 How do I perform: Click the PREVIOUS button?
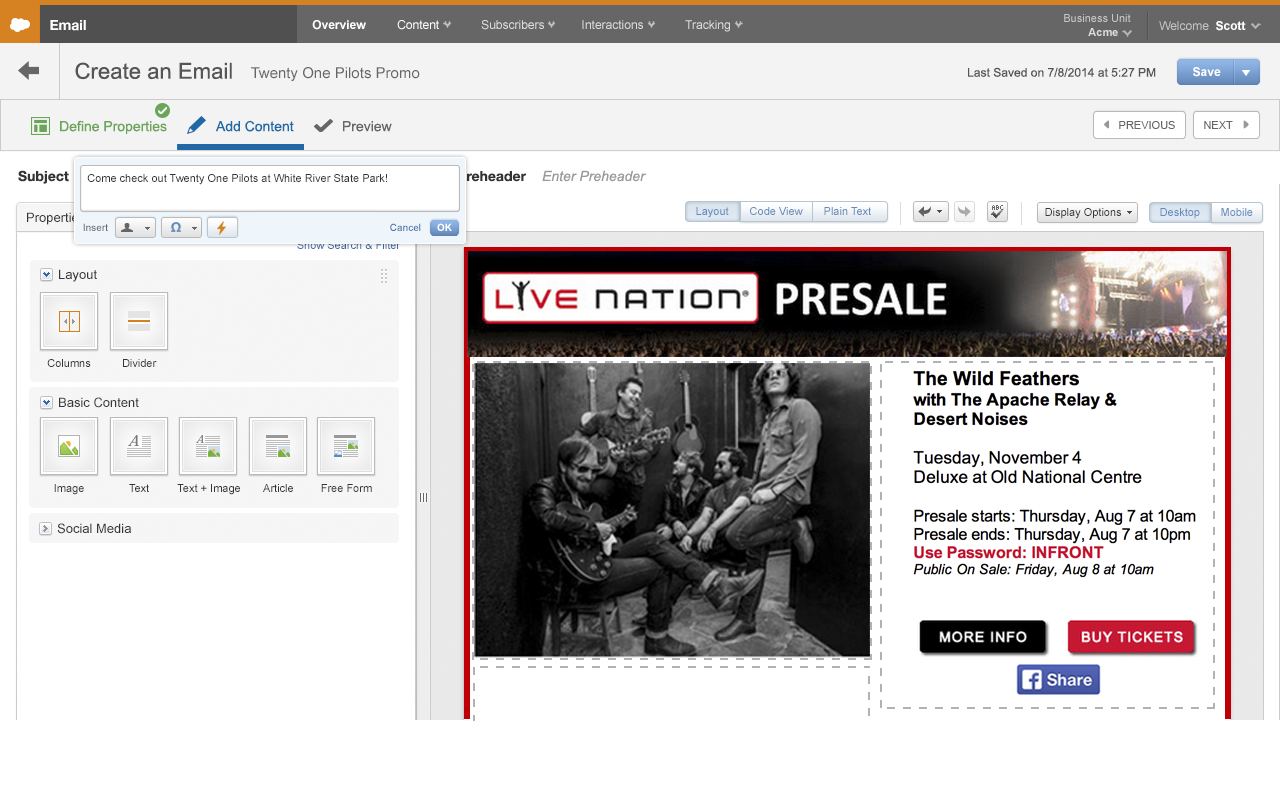[x=1139, y=125]
